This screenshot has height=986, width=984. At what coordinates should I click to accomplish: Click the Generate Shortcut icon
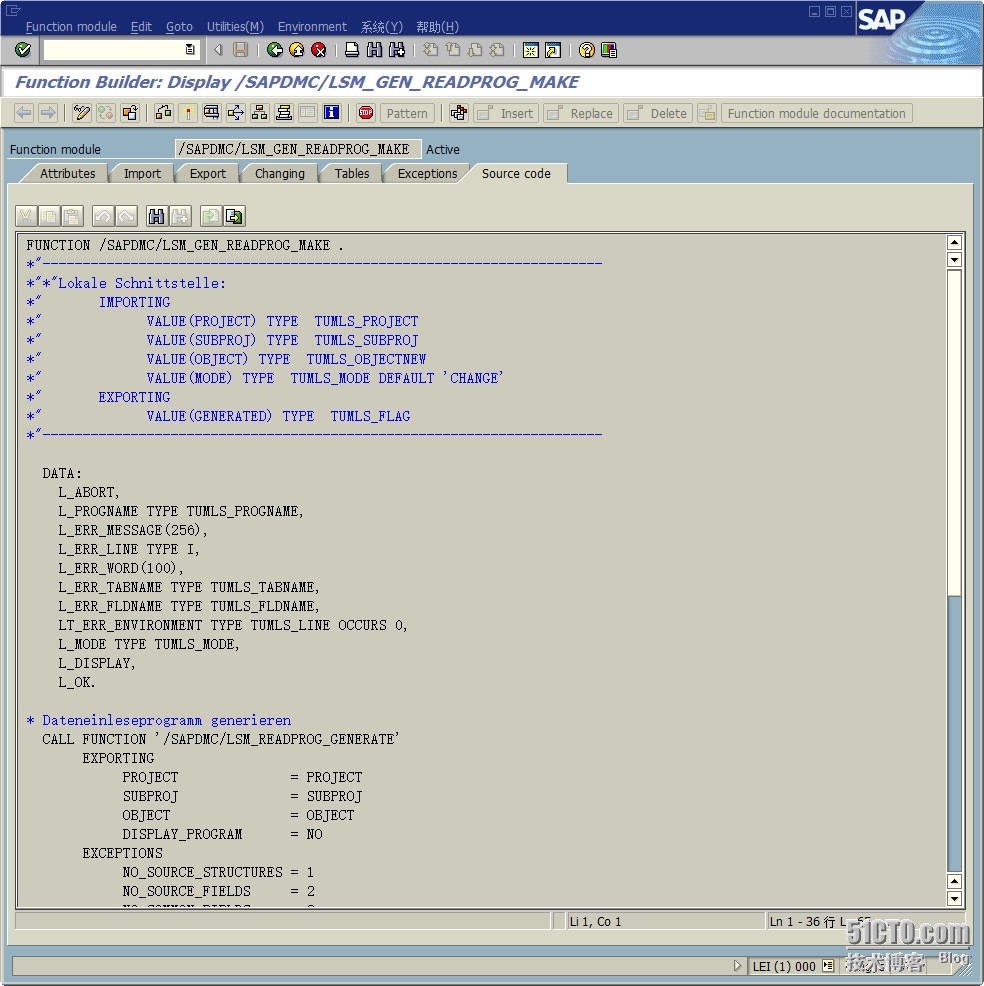click(553, 50)
